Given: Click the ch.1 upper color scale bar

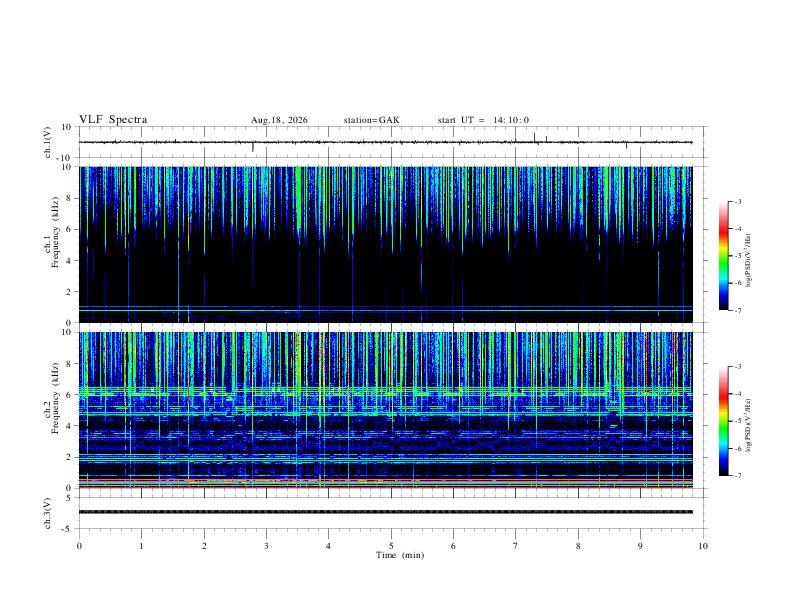Looking at the screenshot, I should [723, 256].
